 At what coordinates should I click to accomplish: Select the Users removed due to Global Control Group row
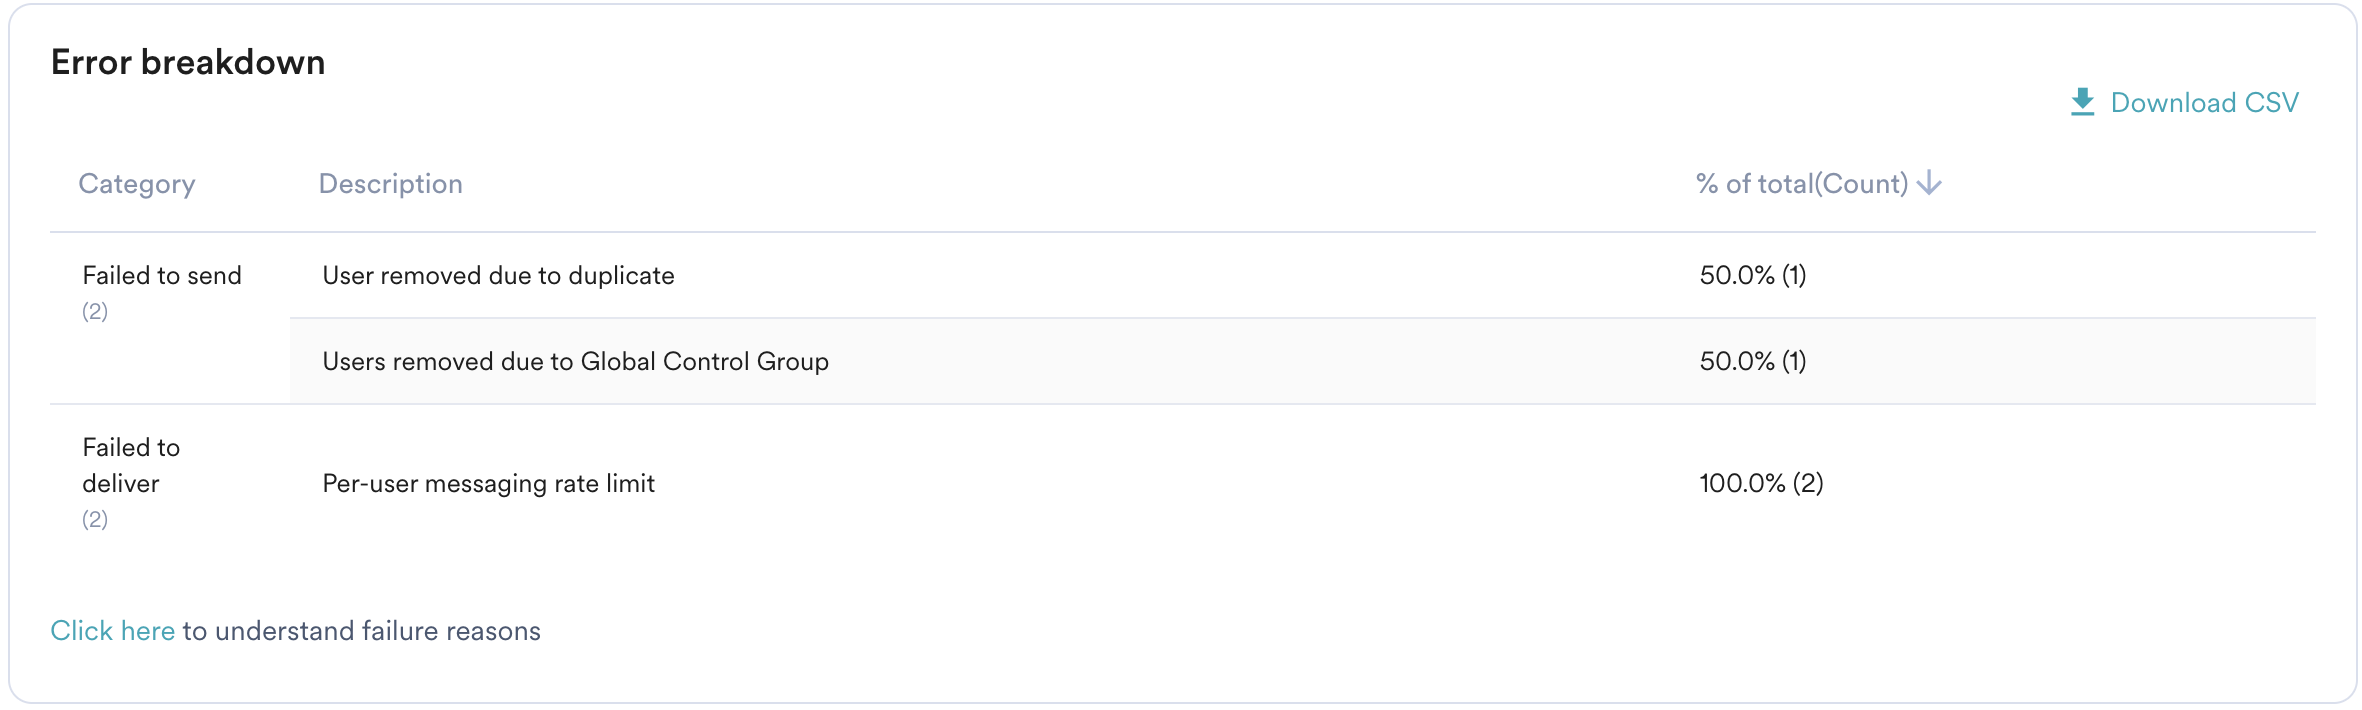pos(575,361)
